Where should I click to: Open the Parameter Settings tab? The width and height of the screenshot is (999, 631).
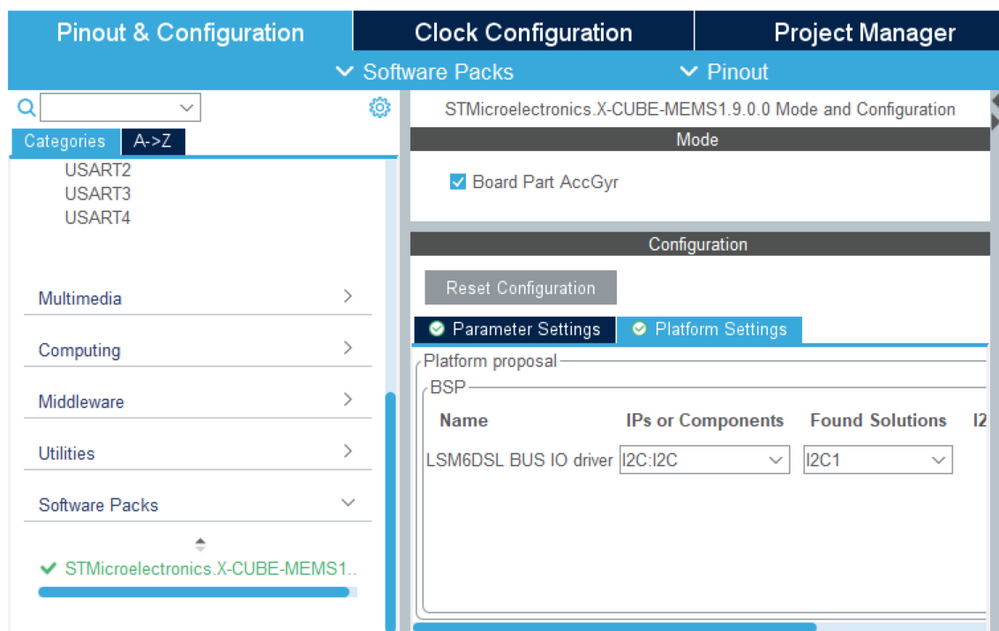[x=515, y=330]
